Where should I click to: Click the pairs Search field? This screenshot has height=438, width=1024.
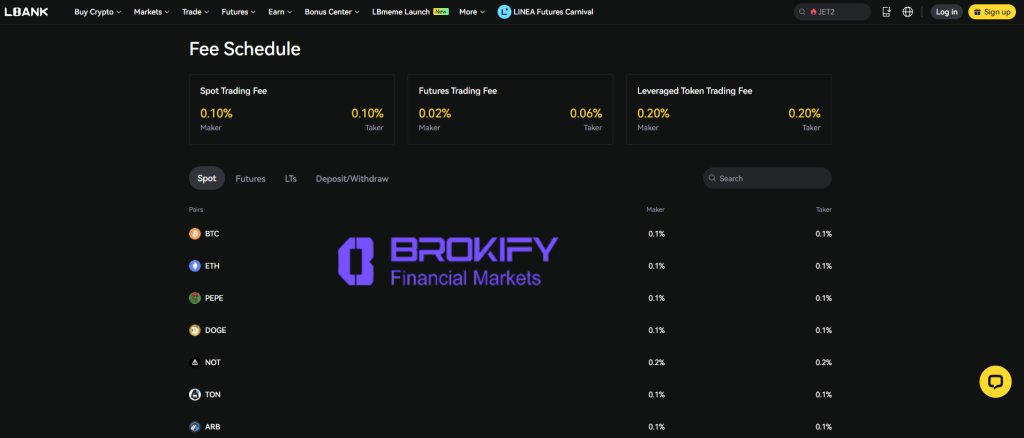click(x=768, y=178)
